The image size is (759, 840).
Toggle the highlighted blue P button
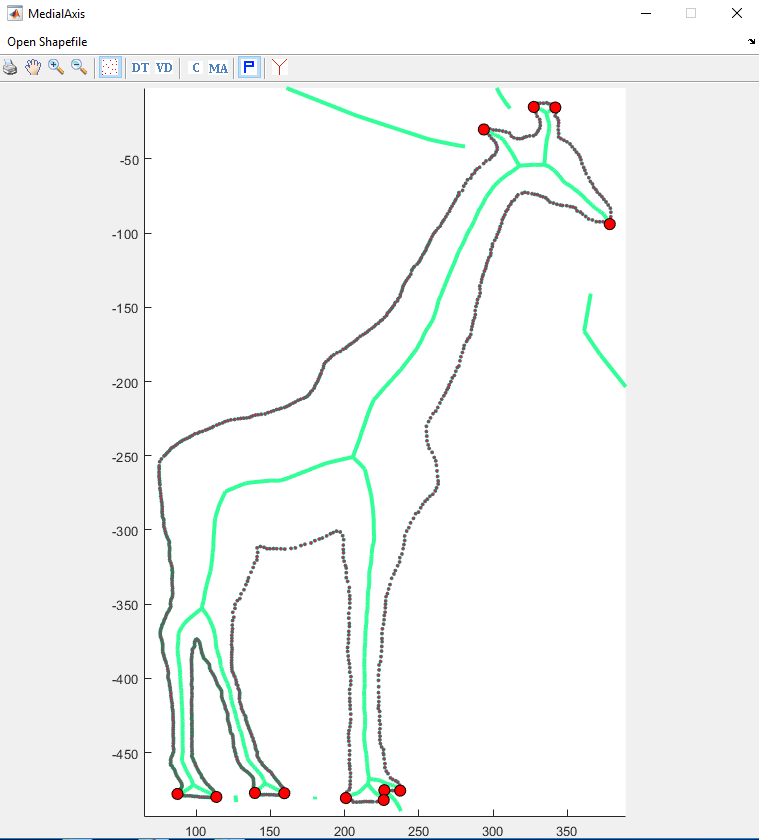pyautogui.click(x=250, y=68)
